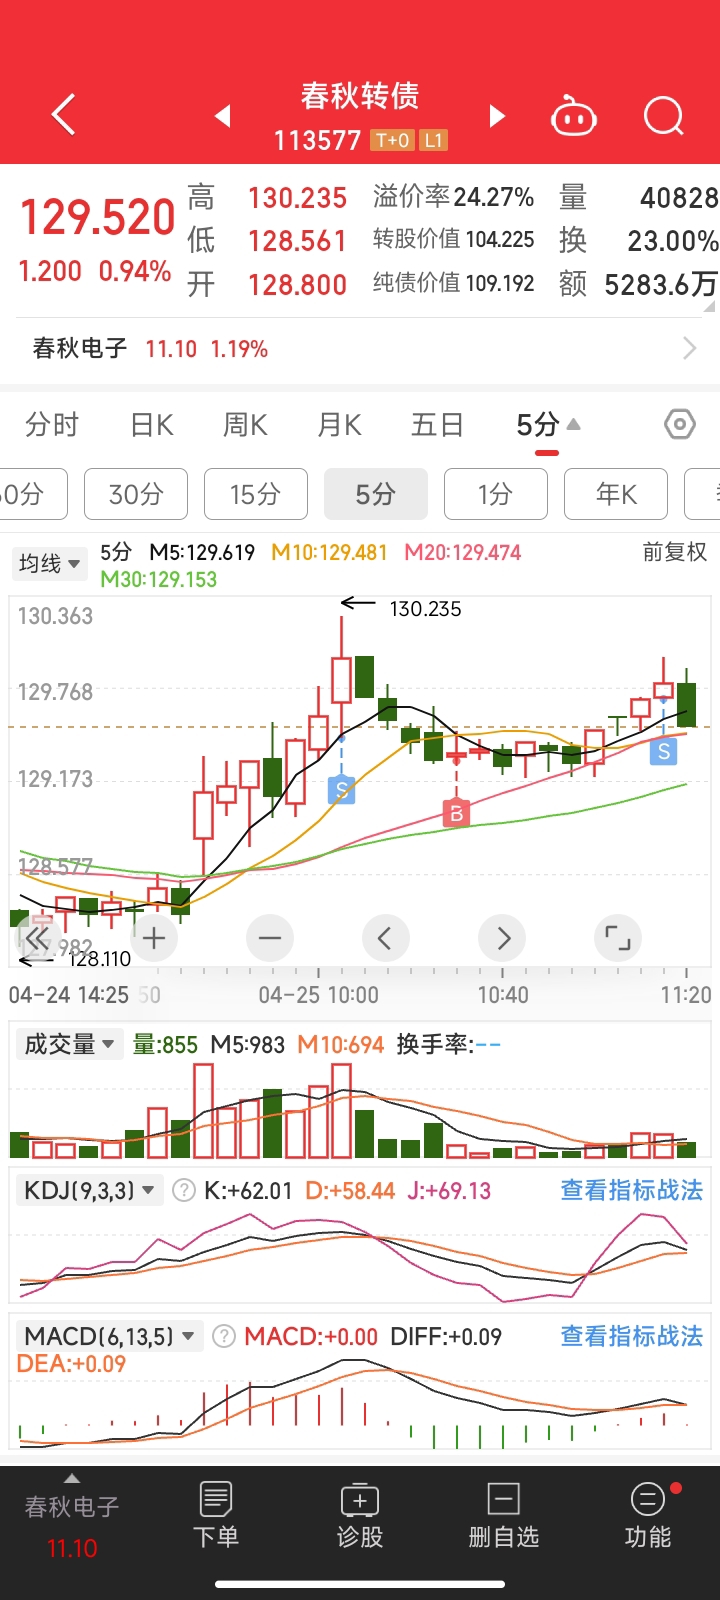Tap 删自选 remove from watchlist
Image resolution: width=720 pixels, height=1600 pixels.
tap(503, 1515)
